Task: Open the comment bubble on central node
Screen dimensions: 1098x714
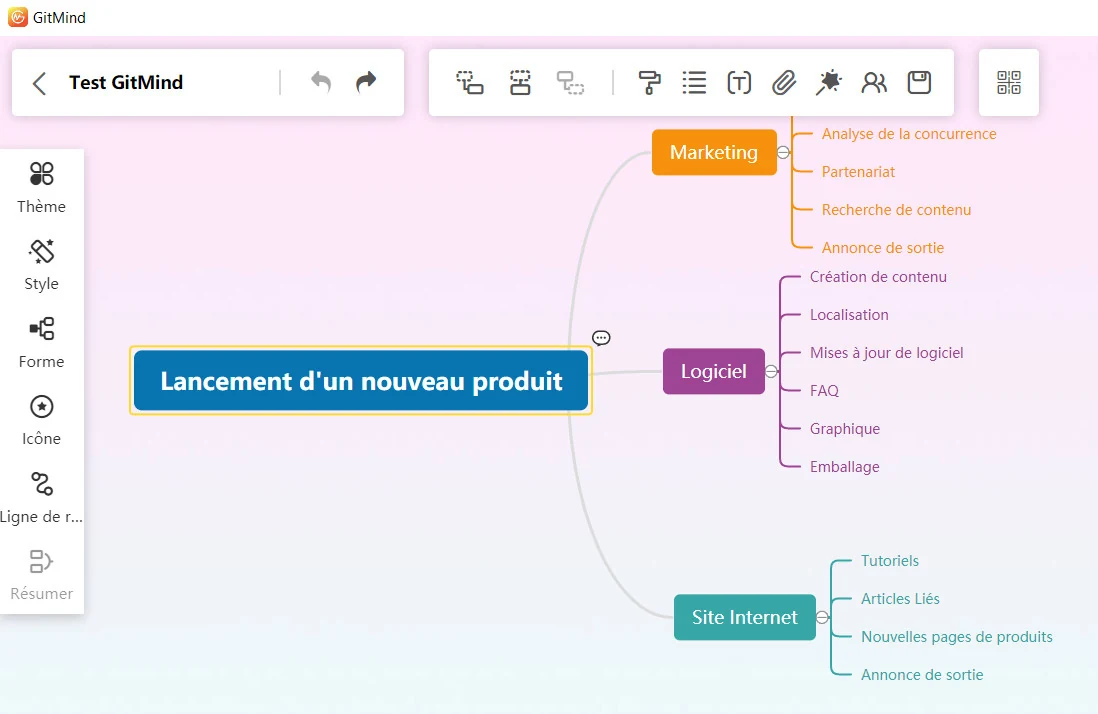Action: click(601, 338)
